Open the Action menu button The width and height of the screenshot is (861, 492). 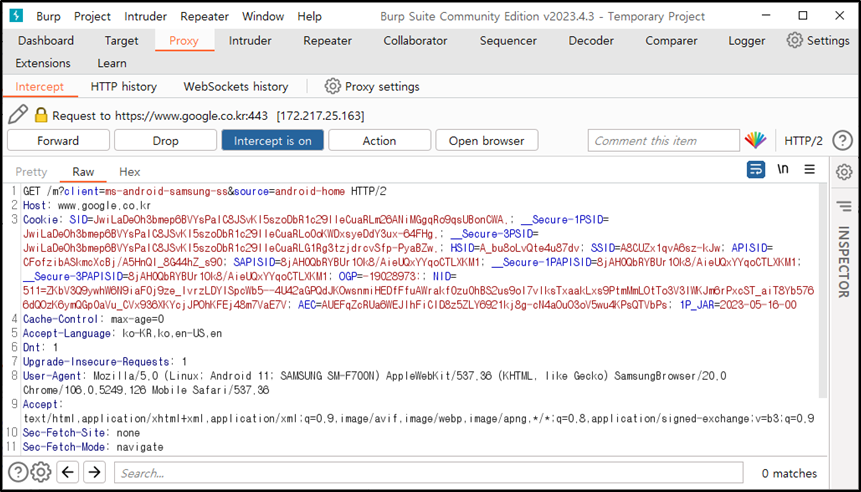pos(379,141)
